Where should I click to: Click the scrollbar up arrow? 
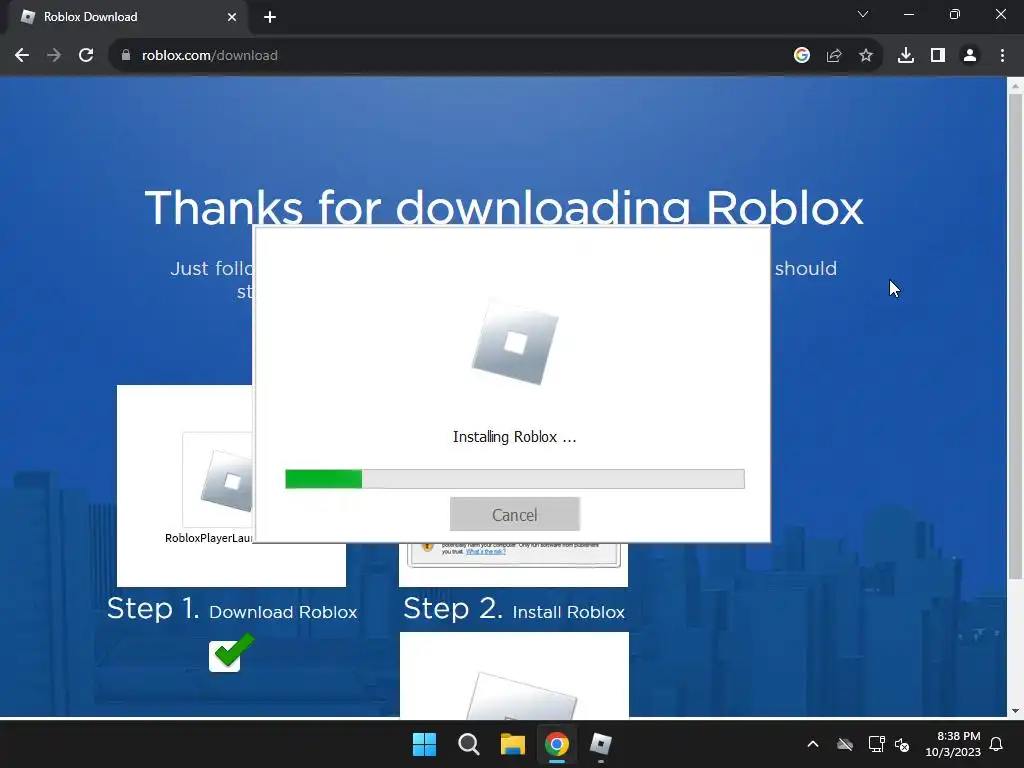pos(1015,86)
